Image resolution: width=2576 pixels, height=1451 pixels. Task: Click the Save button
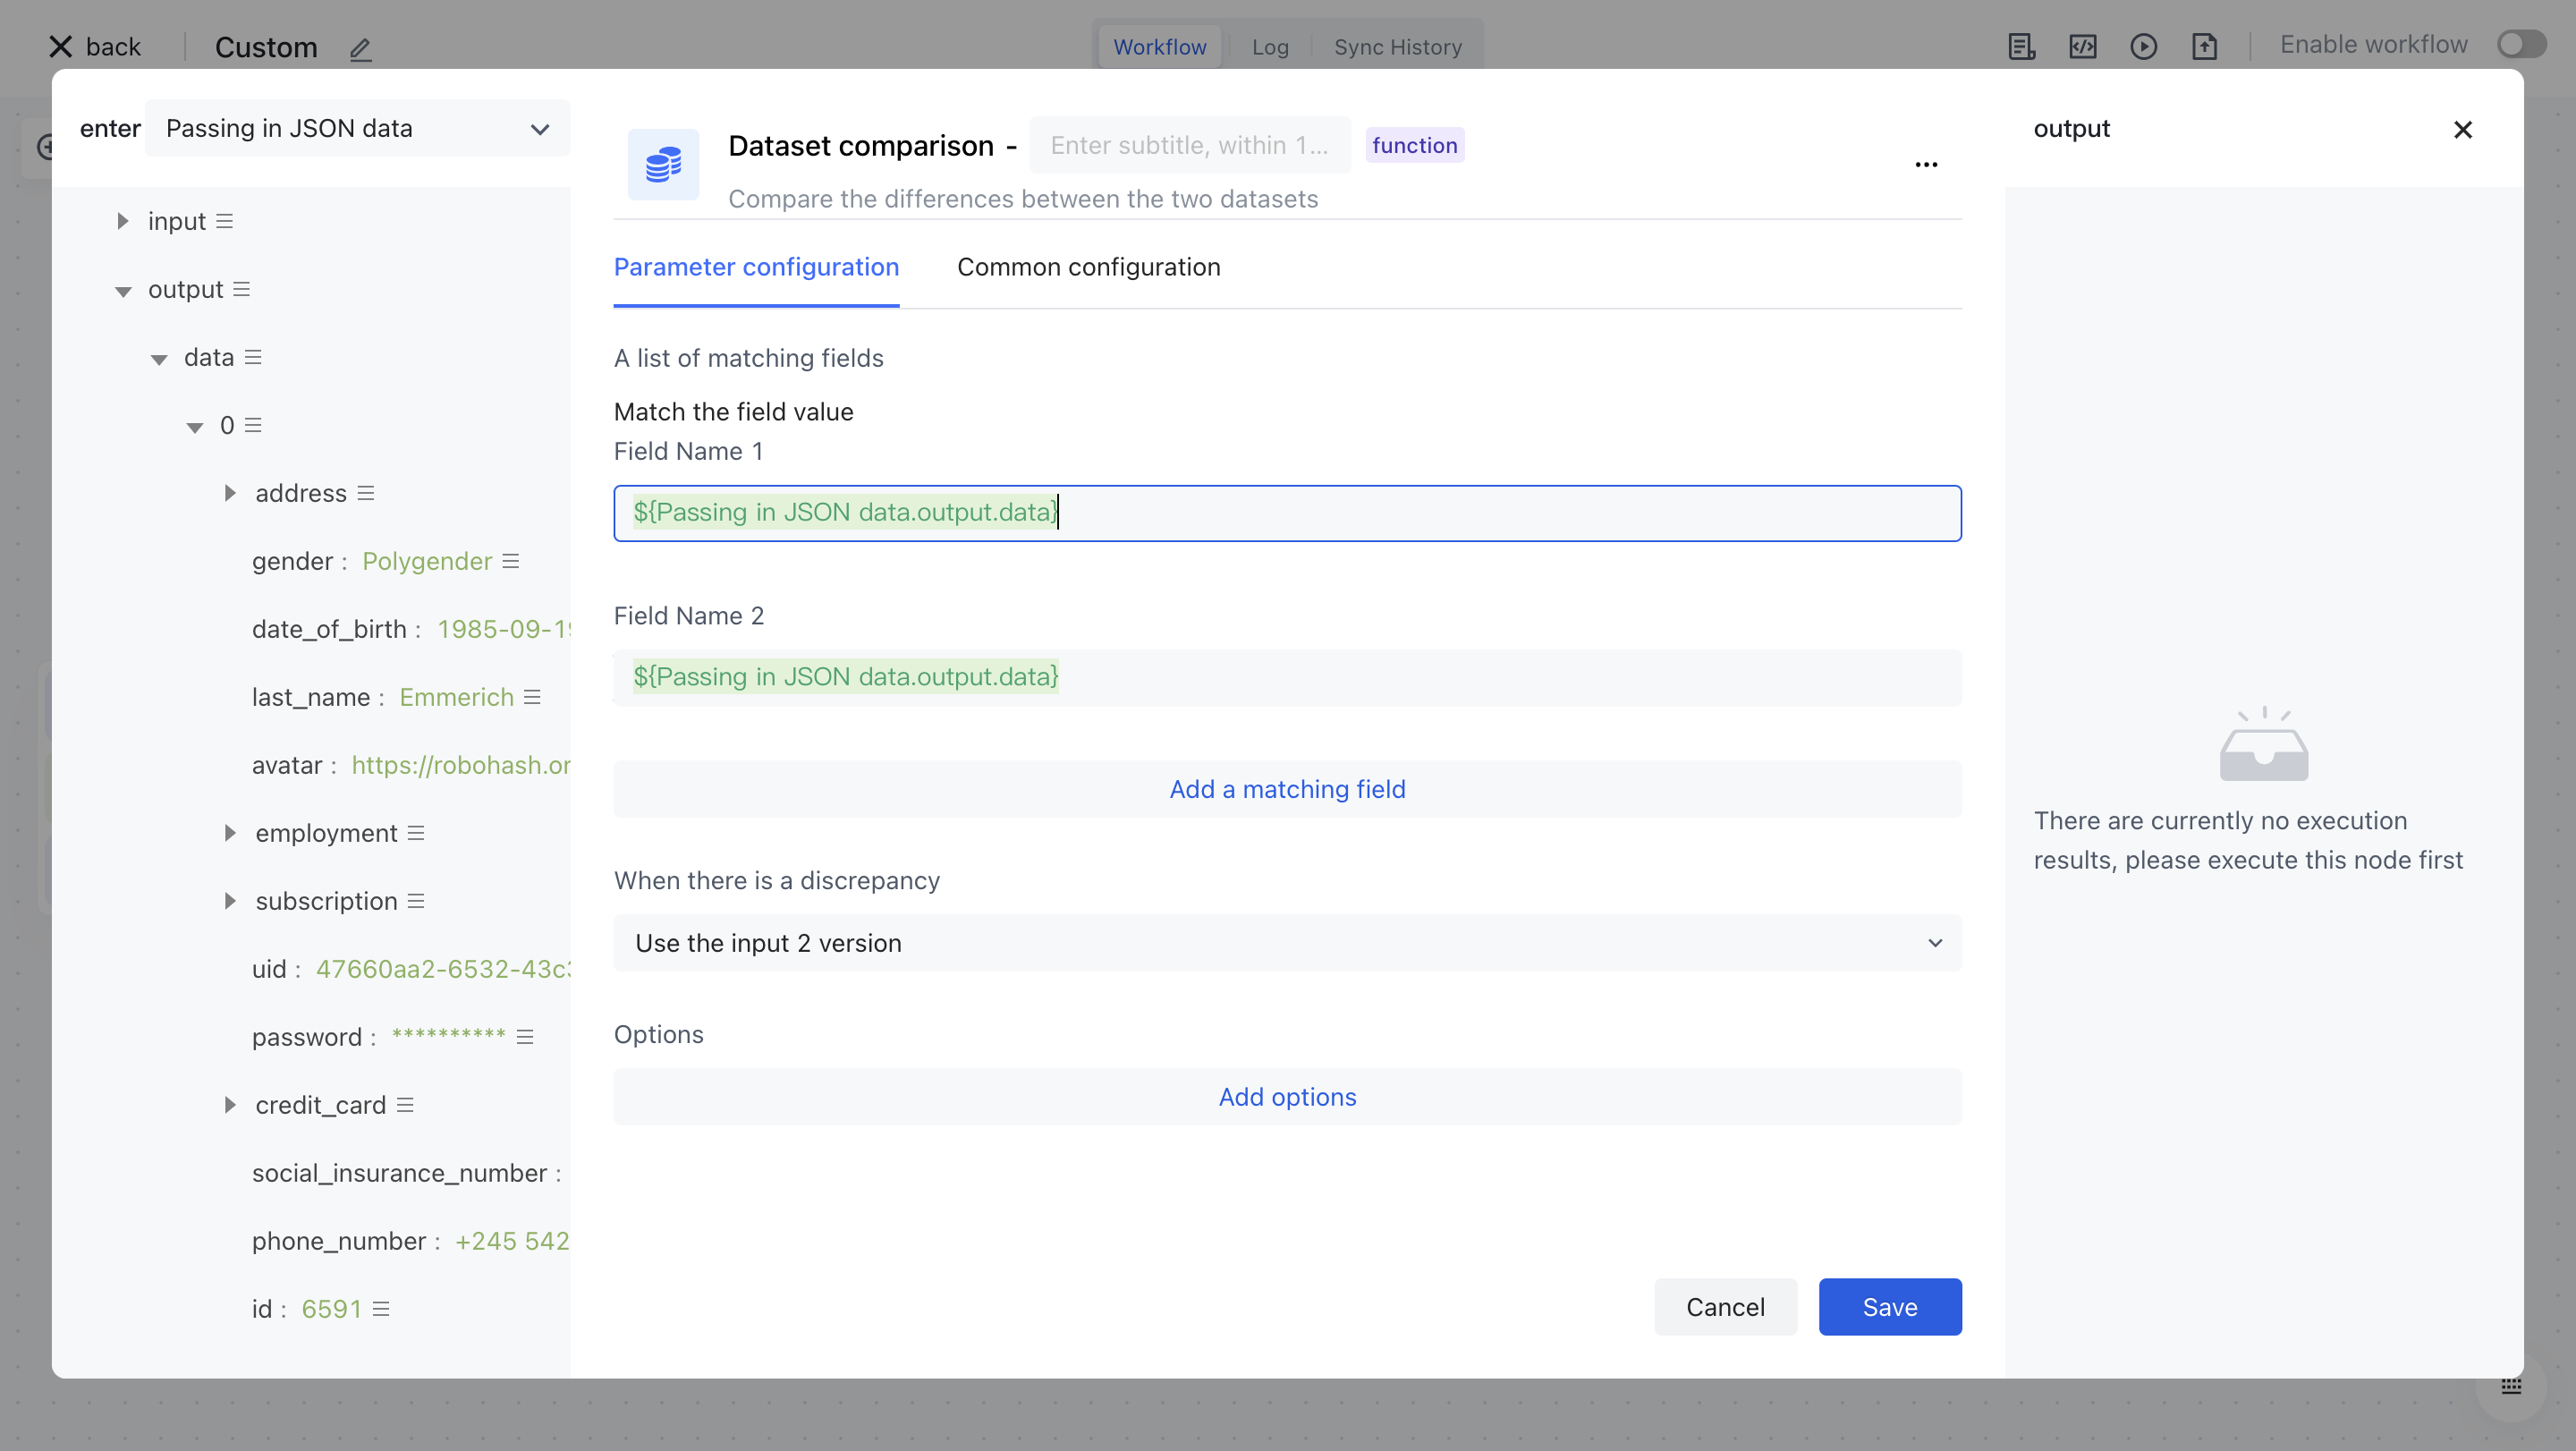click(1889, 1307)
